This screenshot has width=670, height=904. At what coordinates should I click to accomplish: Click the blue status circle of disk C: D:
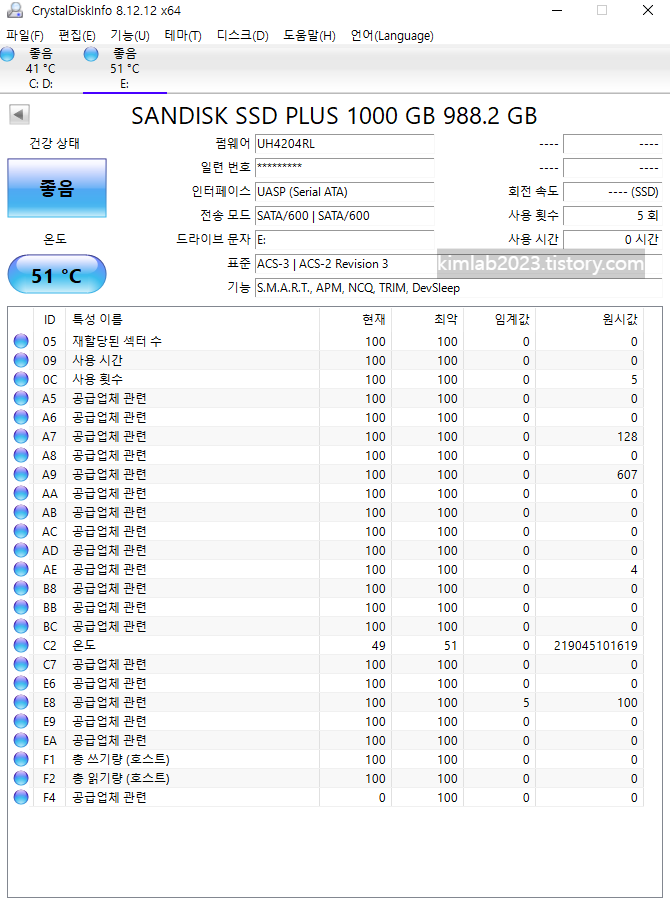click(7, 54)
